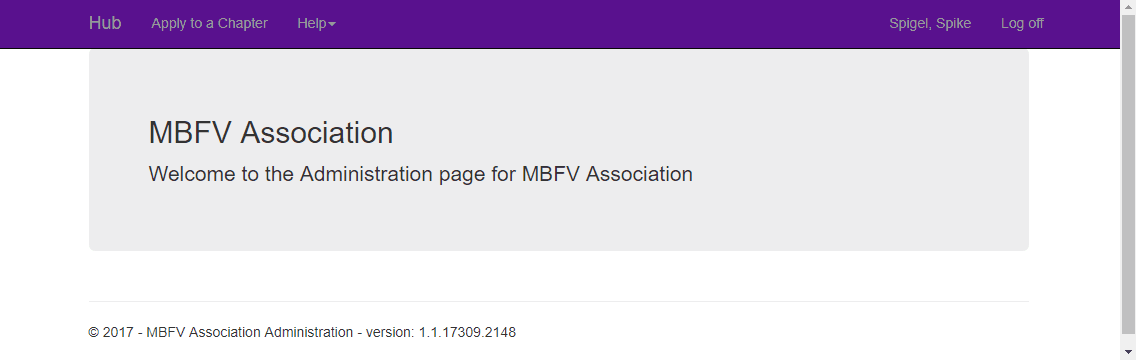Log off from the administration site

(x=1022, y=23)
